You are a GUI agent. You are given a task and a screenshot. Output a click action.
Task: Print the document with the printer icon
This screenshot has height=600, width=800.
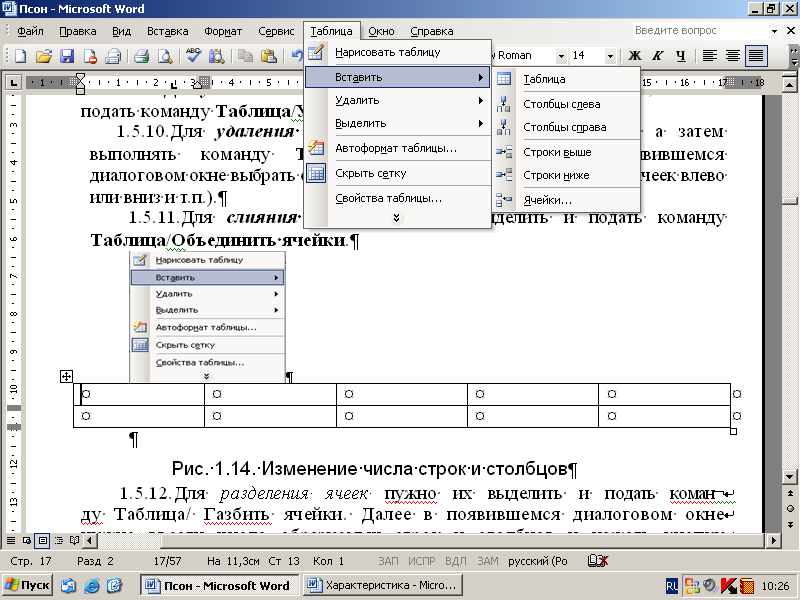(x=141, y=56)
